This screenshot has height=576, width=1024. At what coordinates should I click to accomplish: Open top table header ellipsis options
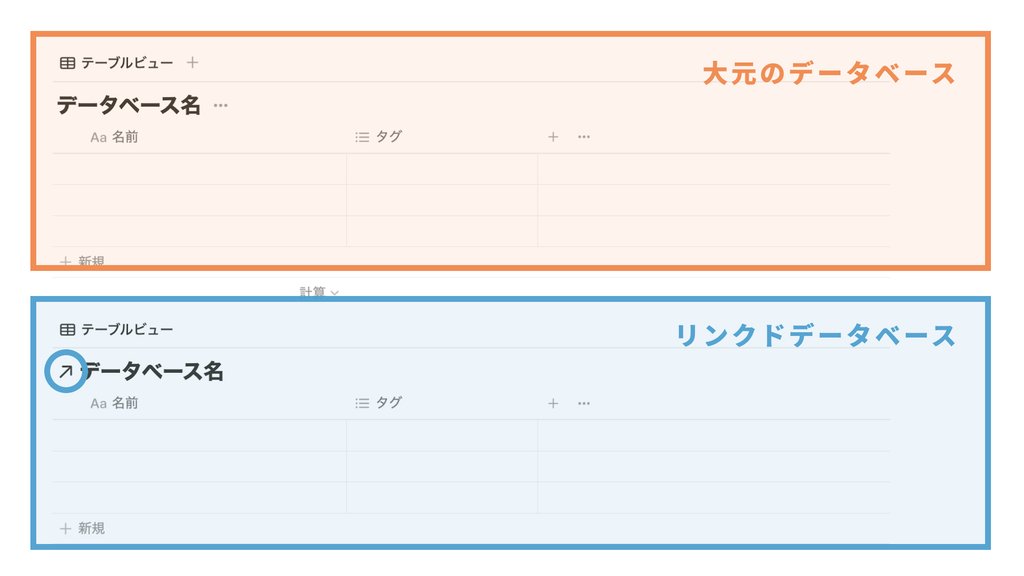(x=584, y=136)
